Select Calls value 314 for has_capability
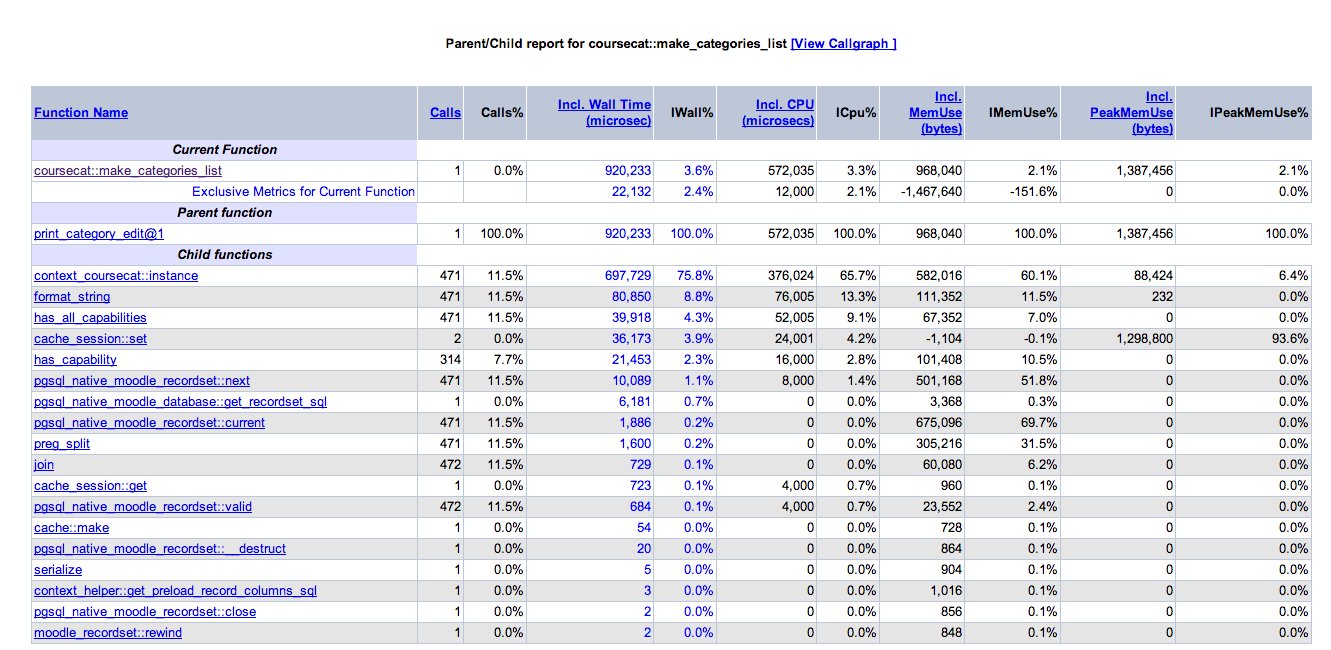This screenshot has height=650, width=1331. click(x=451, y=360)
